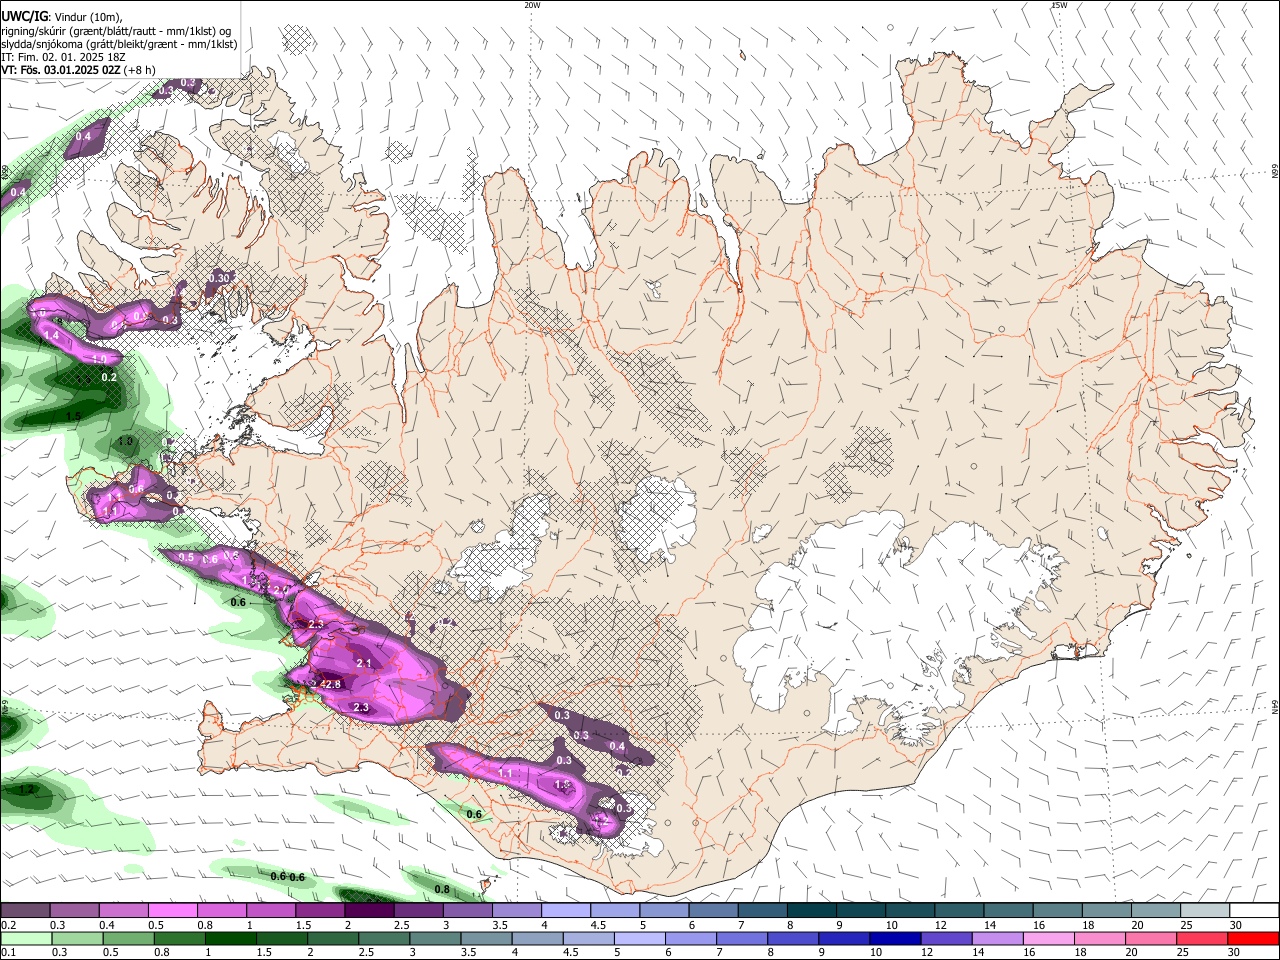Click the first snow legend swatch labeled 0.2
Viewport: 1280px width, 960px height.
25,911
